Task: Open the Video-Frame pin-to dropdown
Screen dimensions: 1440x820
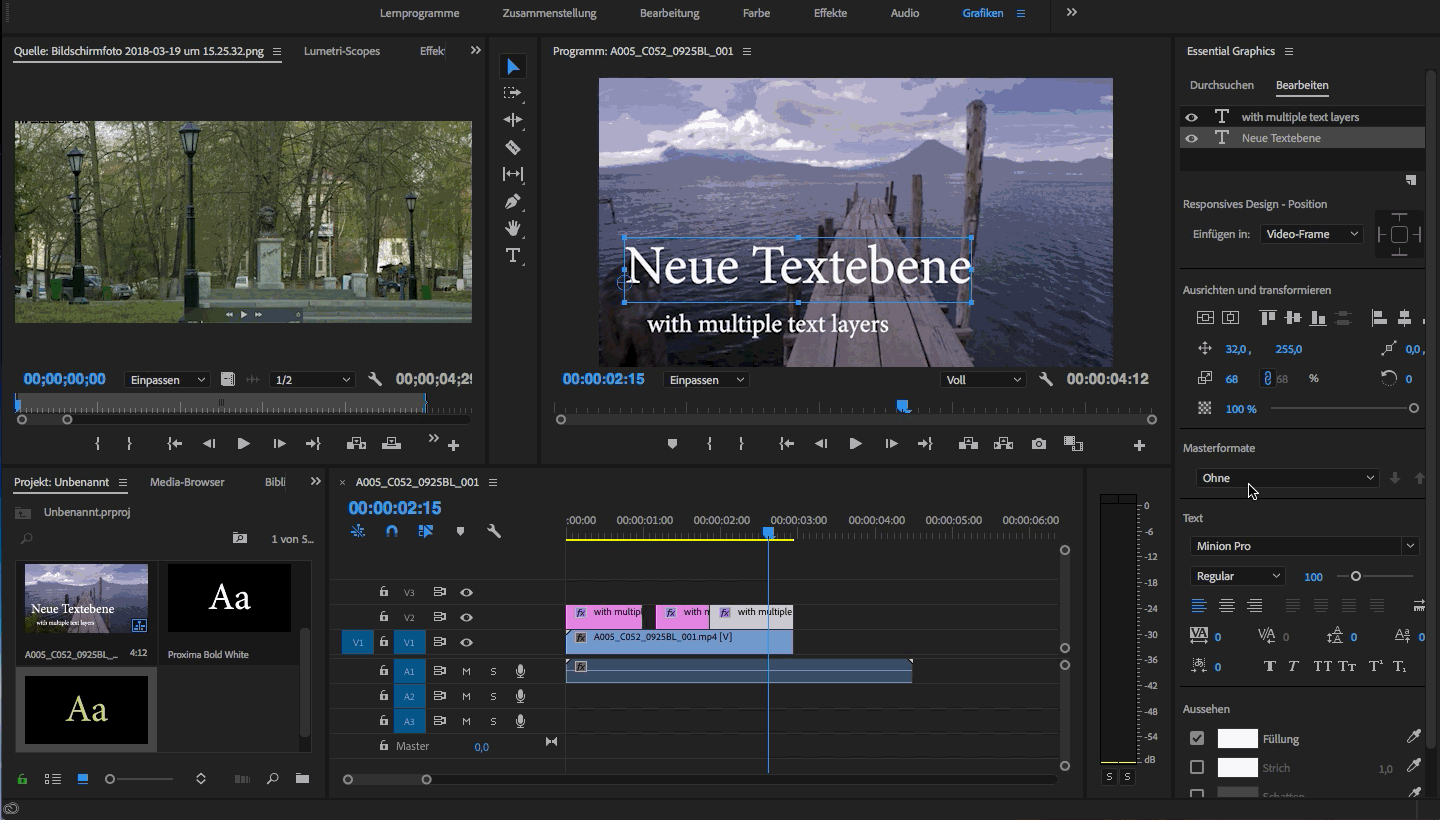Action: [x=1310, y=234]
